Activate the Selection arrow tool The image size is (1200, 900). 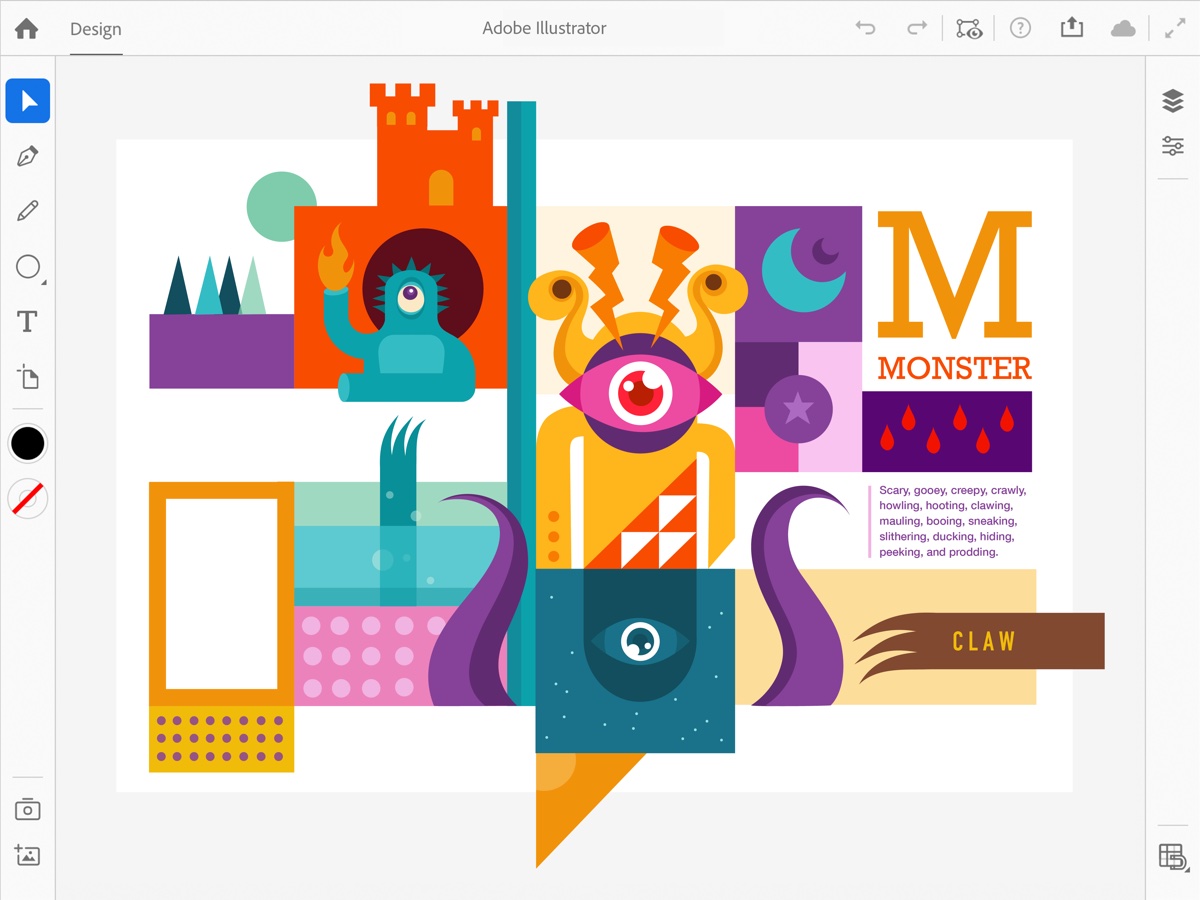pos(28,101)
